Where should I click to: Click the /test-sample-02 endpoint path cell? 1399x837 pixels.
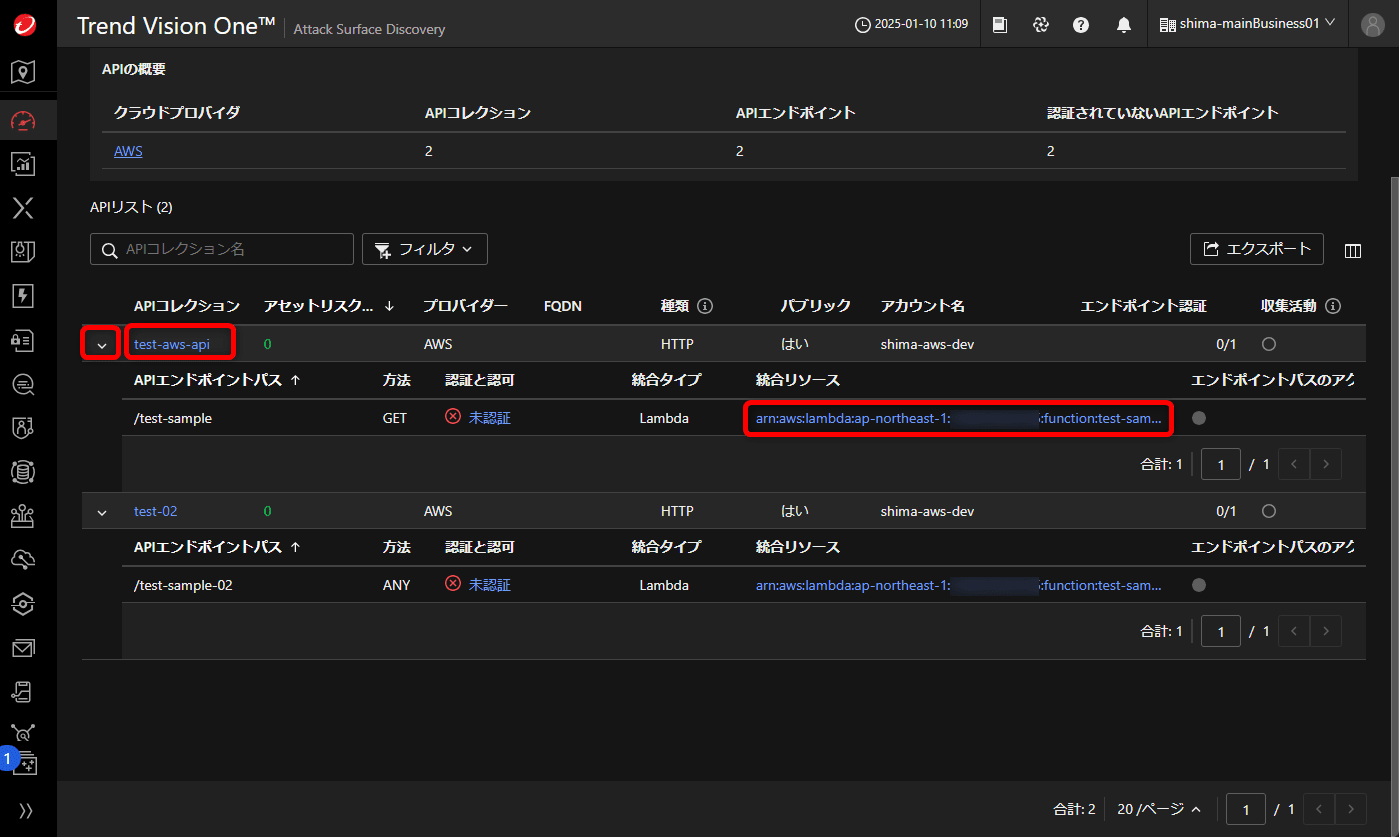click(183, 585)
